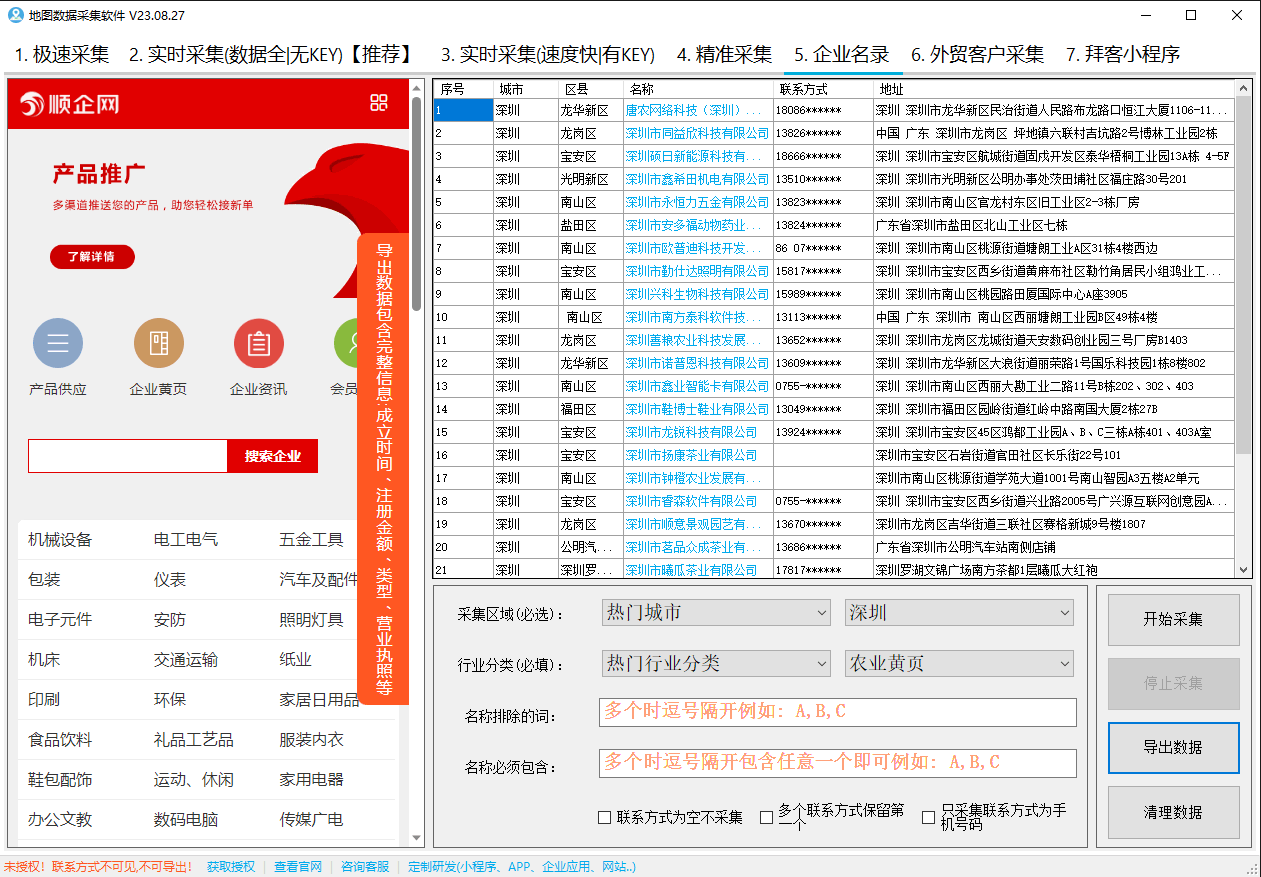1261x877 pixels.
Task: Open the grid menu icon in red header
Action: coord(379,103)
